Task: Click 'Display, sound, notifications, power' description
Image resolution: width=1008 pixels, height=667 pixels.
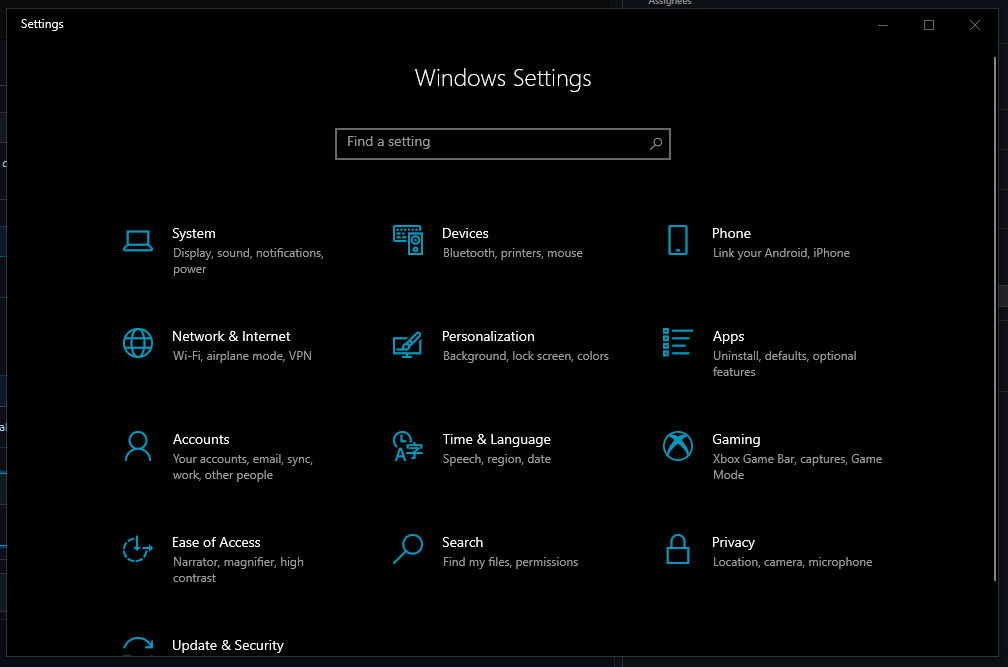Action: pyautogui.click(x=248, y=261)
